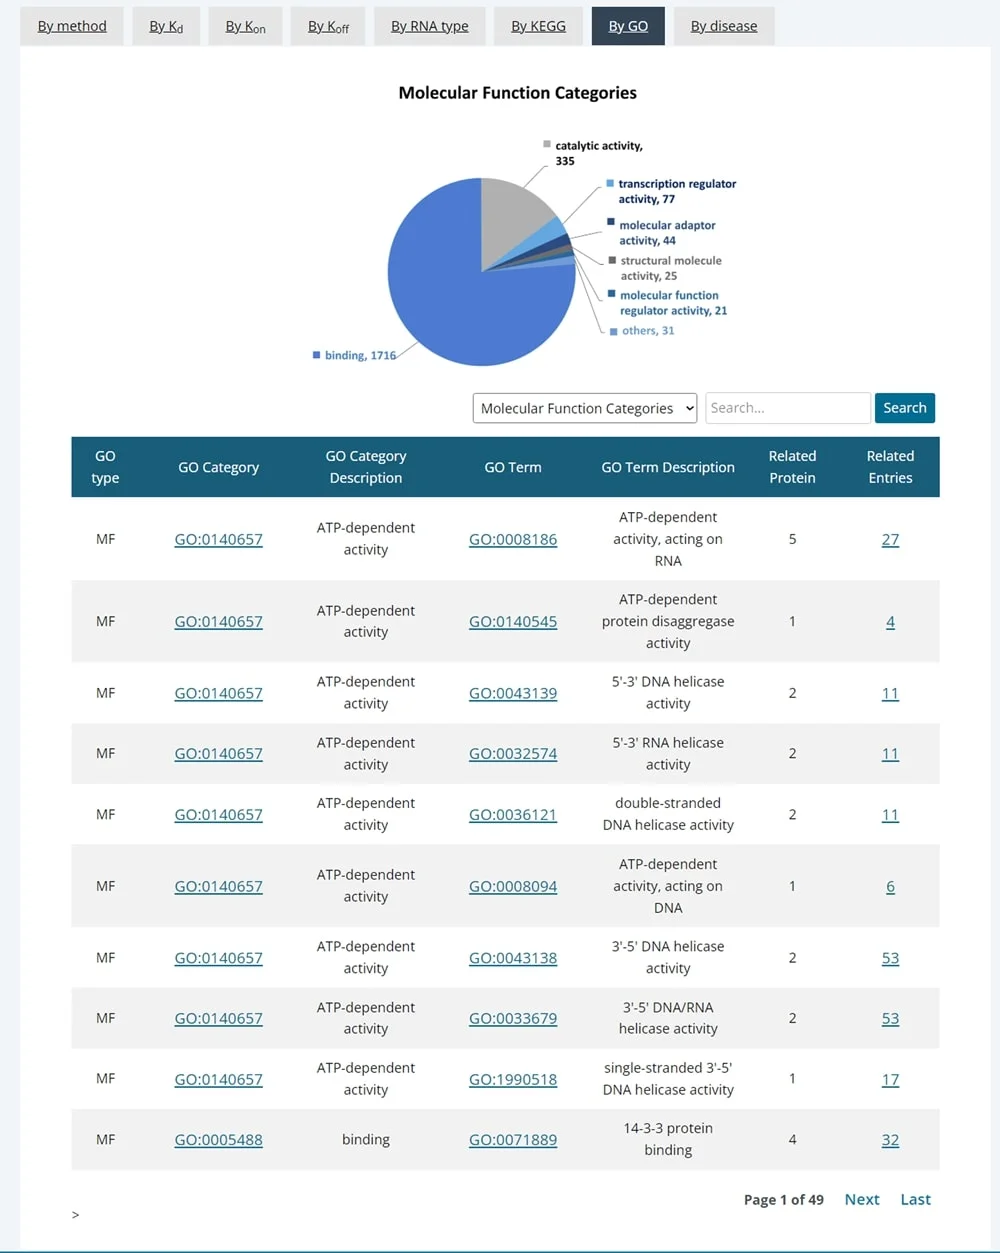Open the By KEGG tab
This screenshot has height=1253, width=1000.
(538, 26)
